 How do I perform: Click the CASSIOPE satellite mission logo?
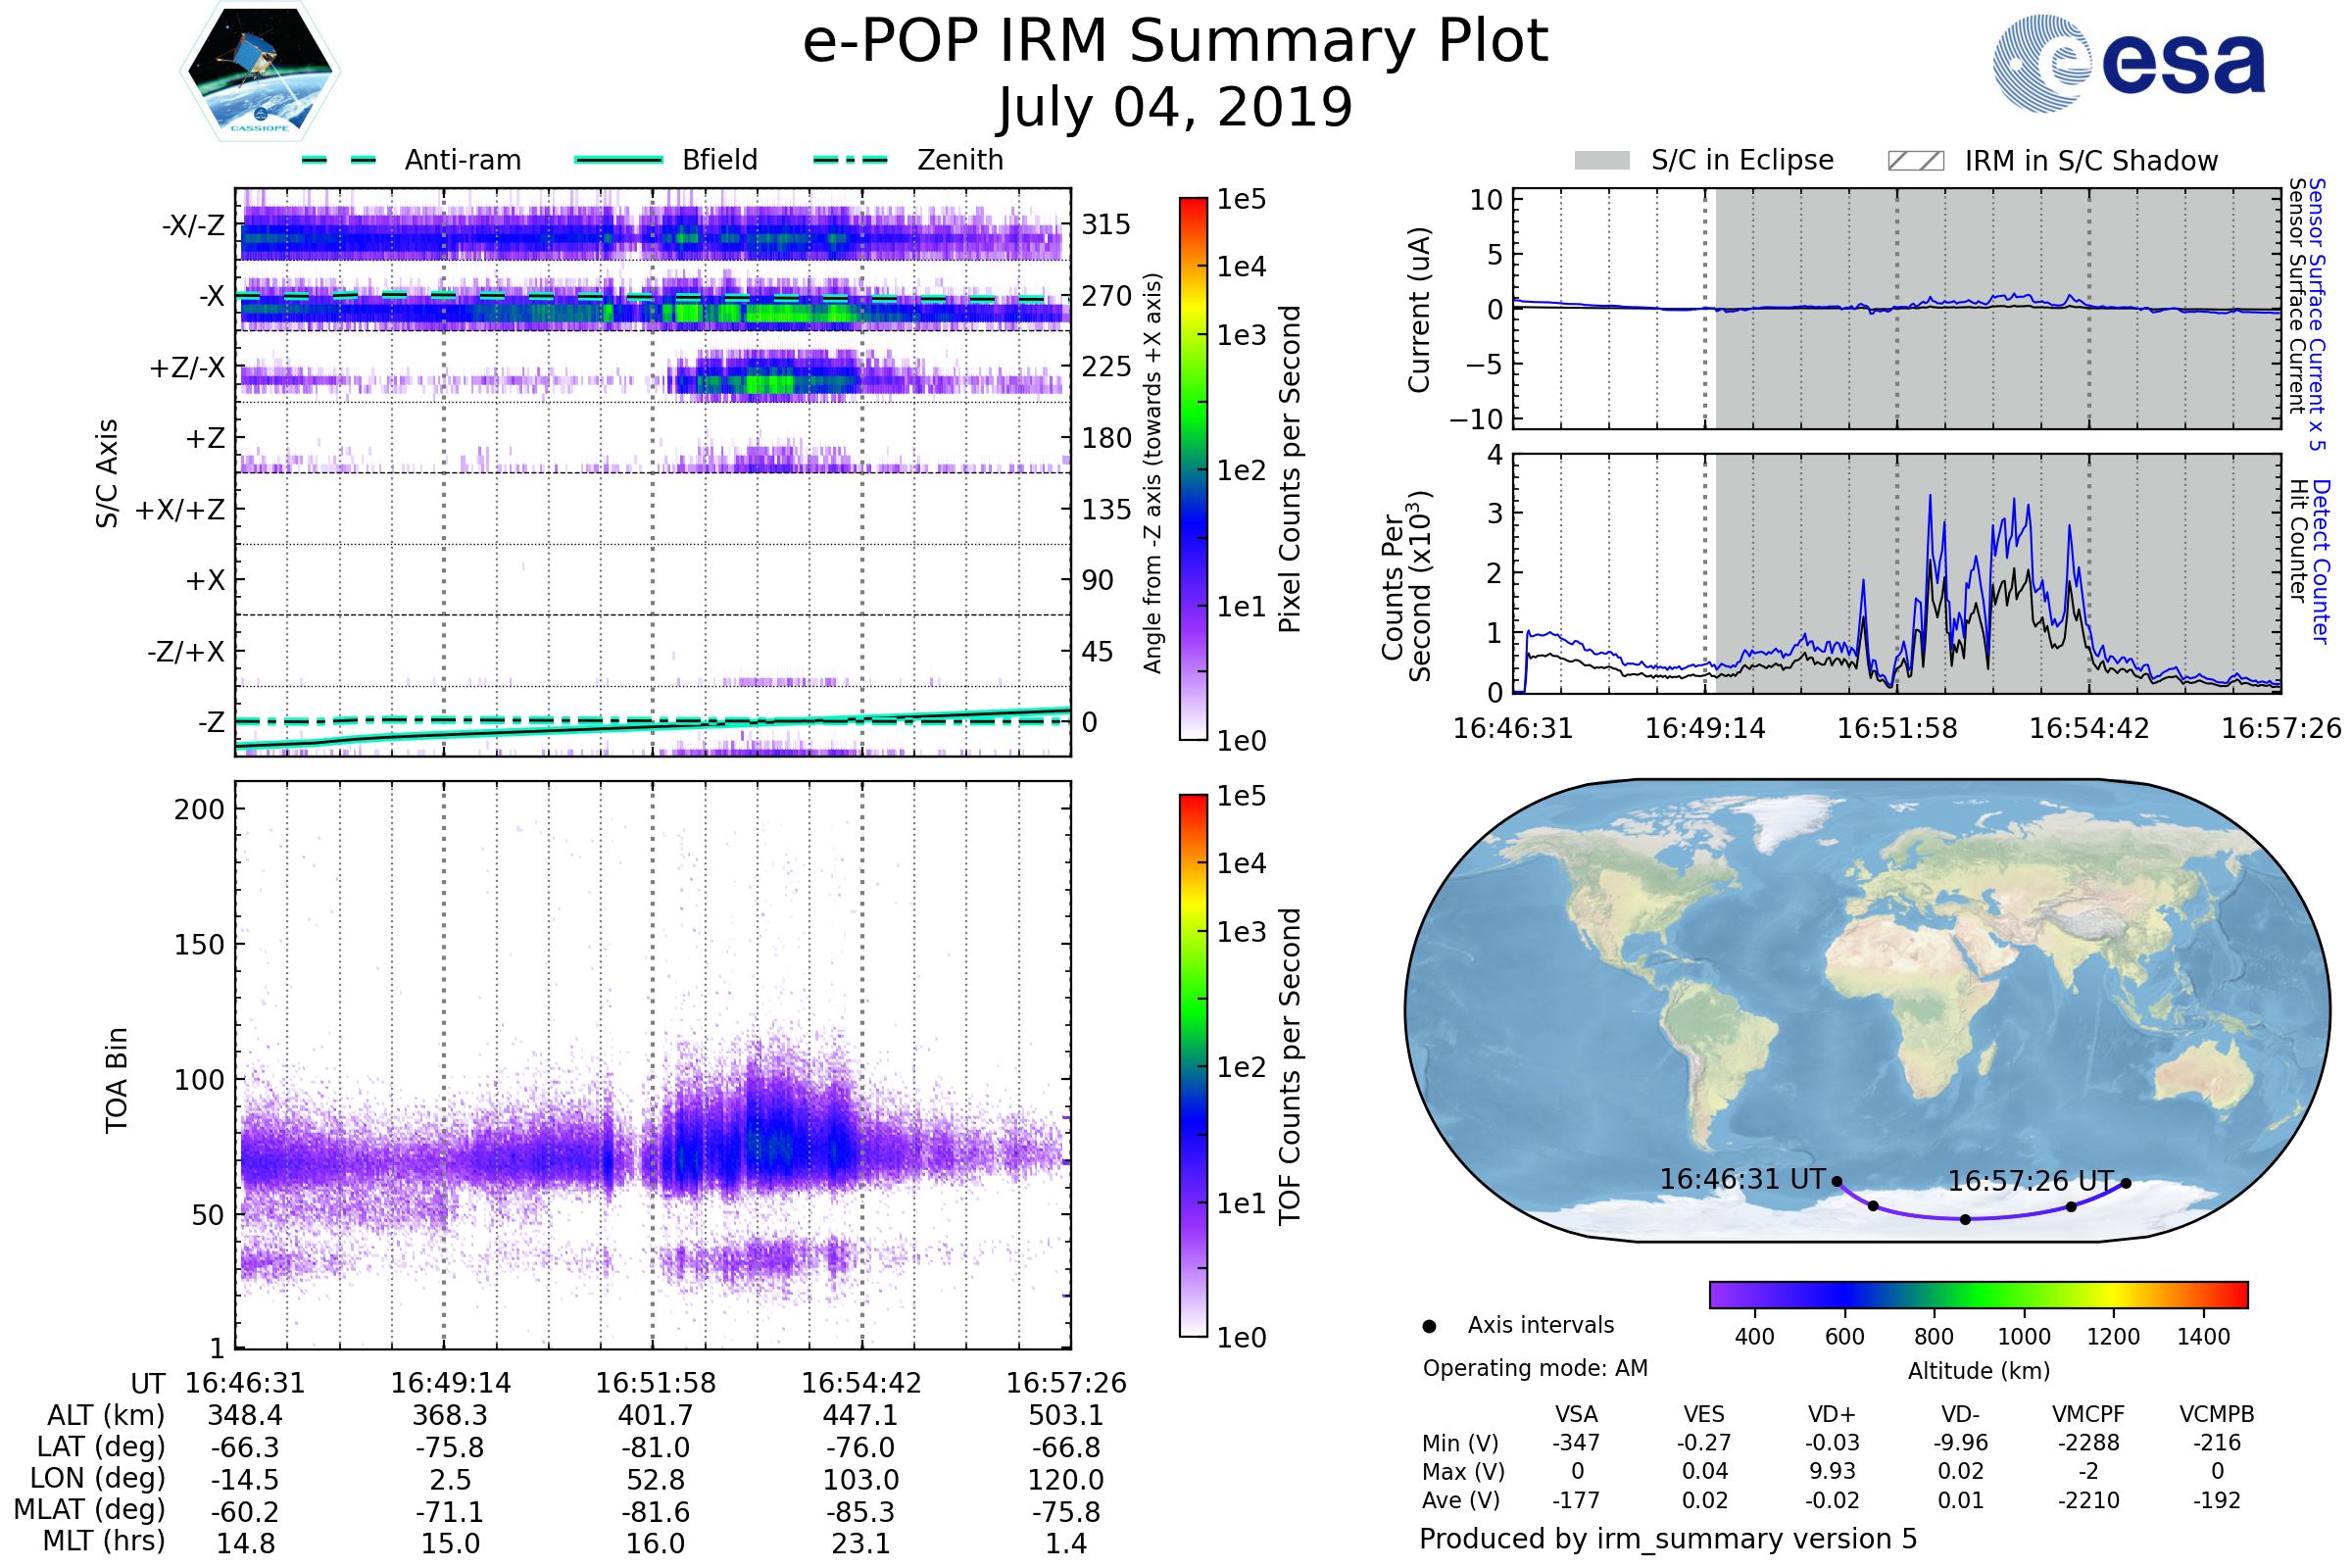260,72
